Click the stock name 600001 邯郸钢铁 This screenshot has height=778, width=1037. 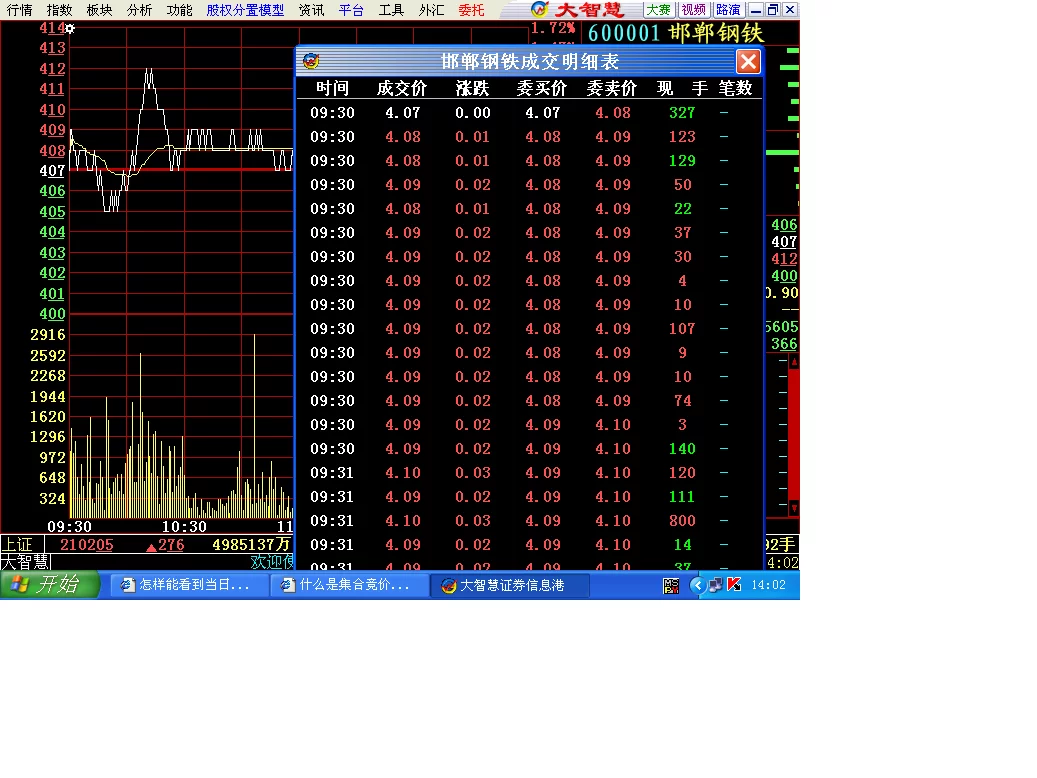(675, 33)
